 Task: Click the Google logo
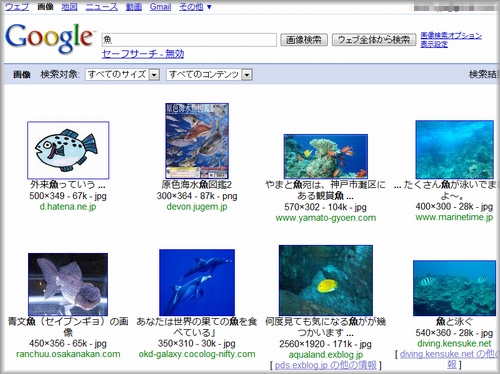pos(49,38)
